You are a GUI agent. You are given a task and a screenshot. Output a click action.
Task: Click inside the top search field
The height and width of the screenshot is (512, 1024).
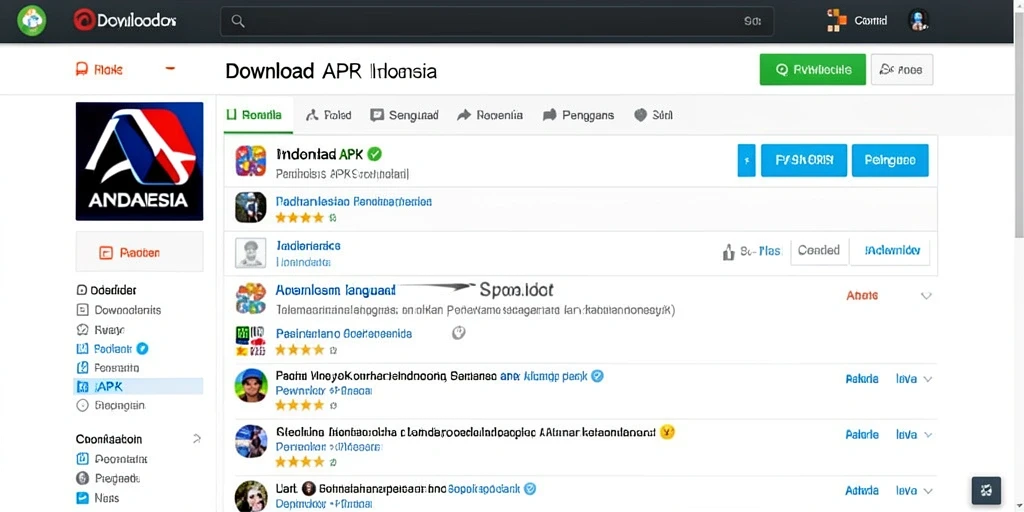pyautogui.click(x=497, y=22)
